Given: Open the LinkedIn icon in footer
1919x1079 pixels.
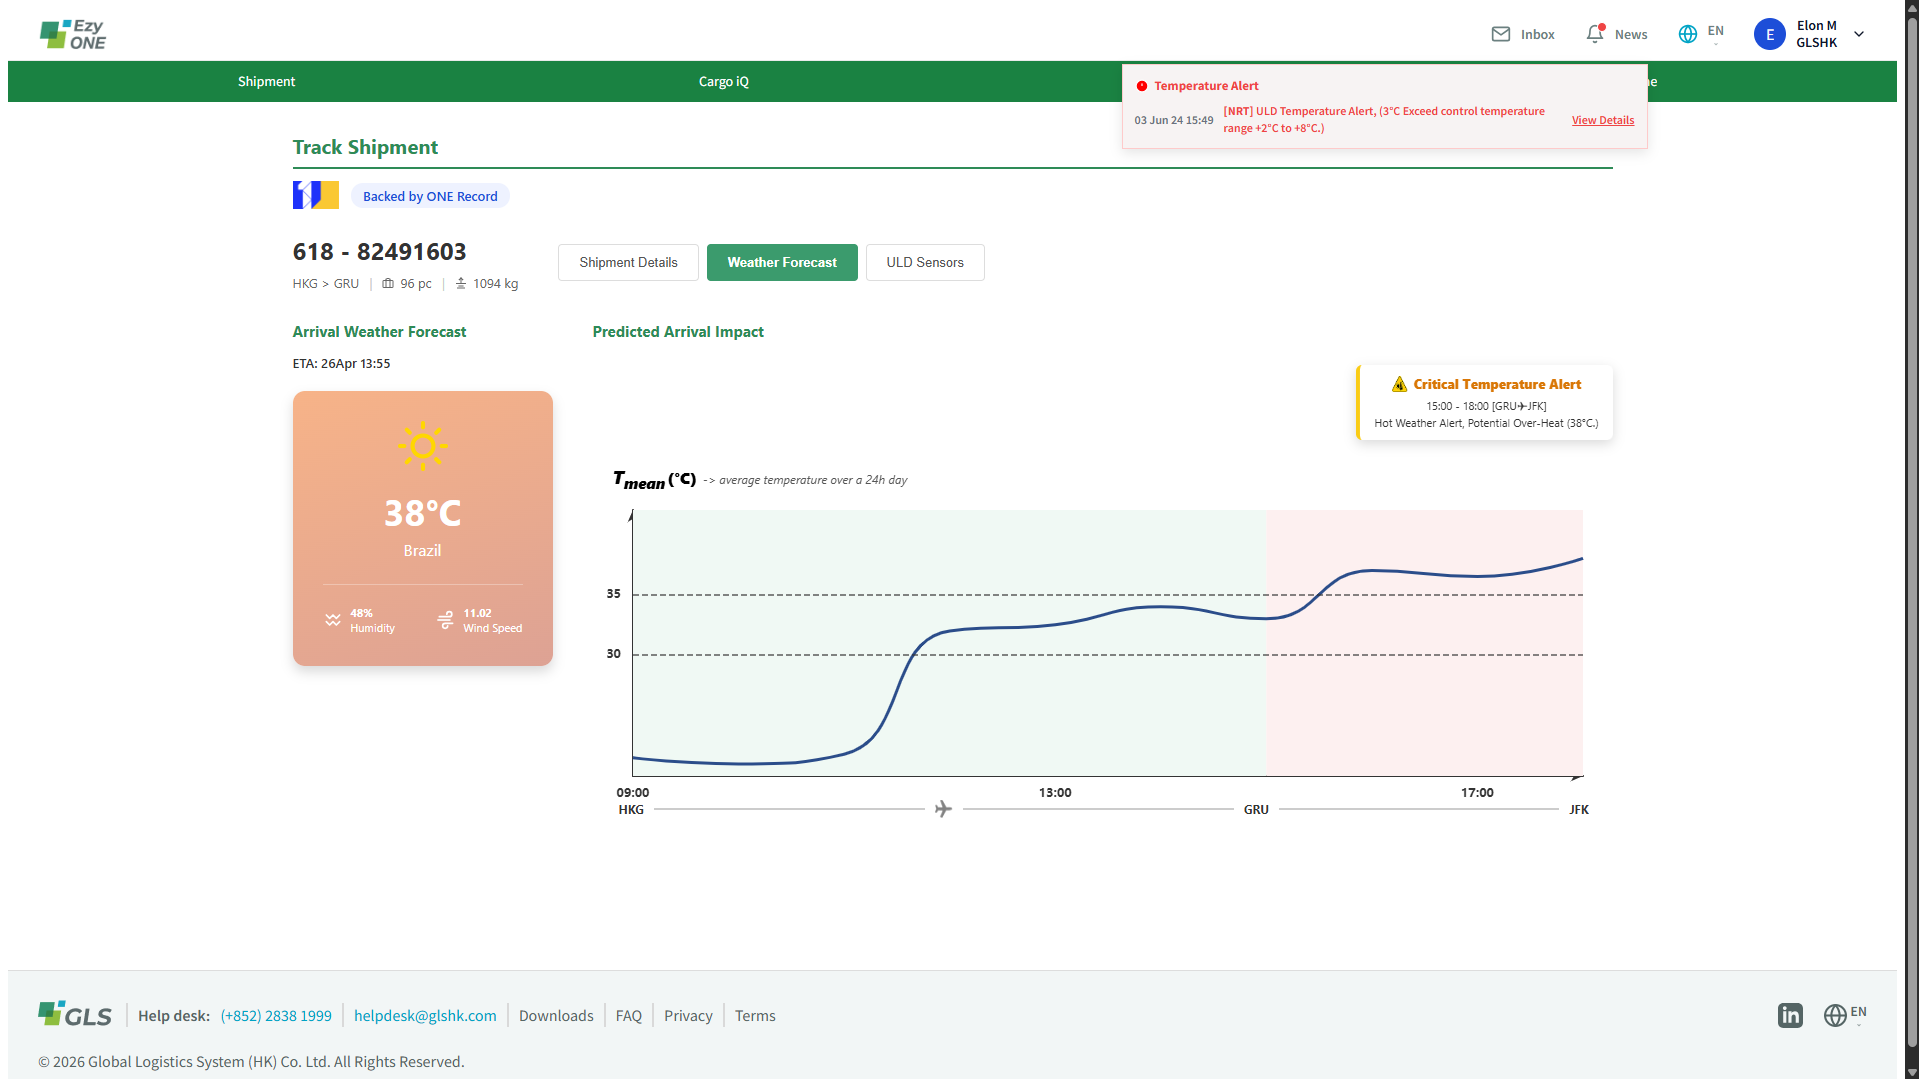Looking at the screenshot, I should [1790, 1015].
